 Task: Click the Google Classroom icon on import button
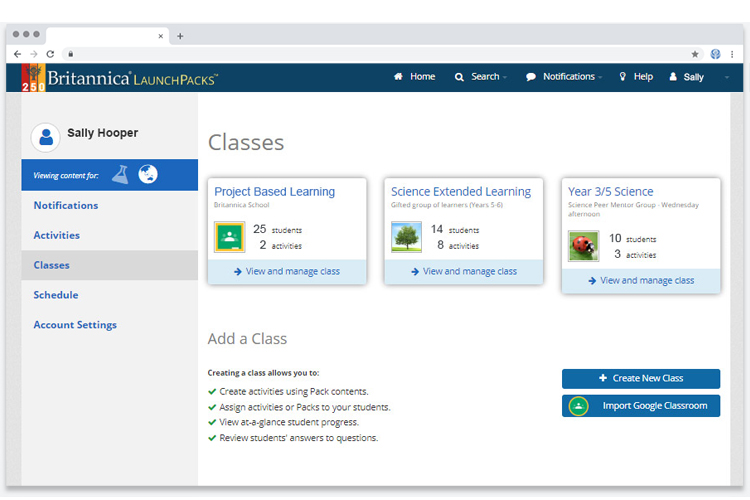click(578, 406)
